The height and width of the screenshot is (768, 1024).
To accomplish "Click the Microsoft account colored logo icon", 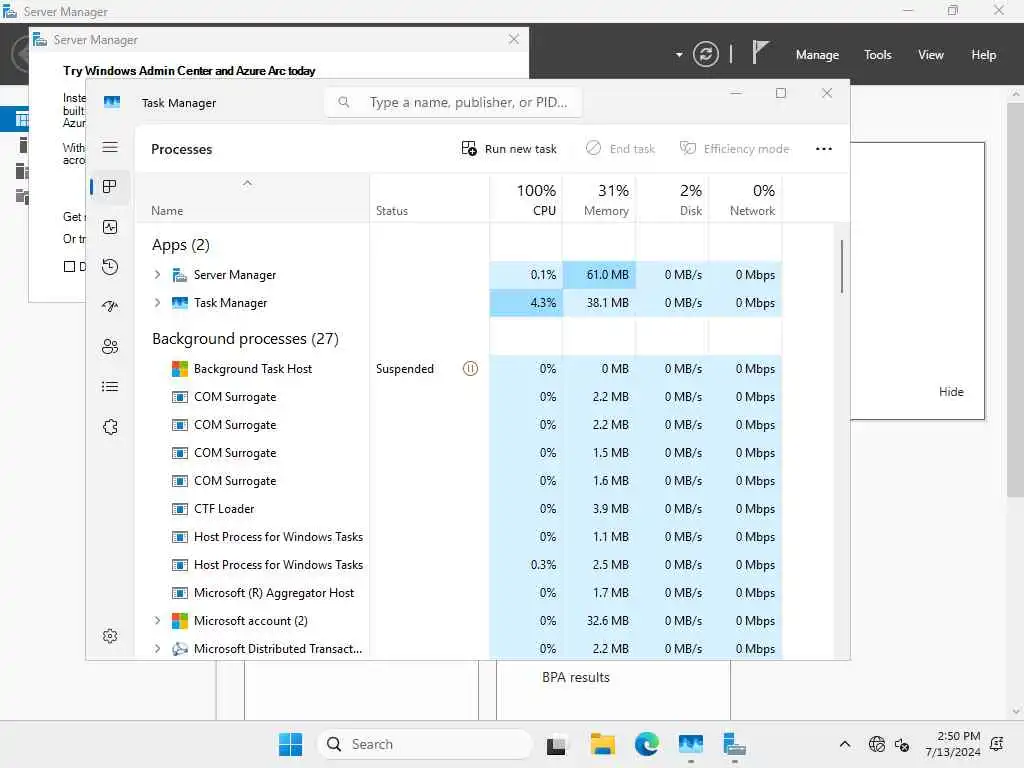I will coord(180,621).
